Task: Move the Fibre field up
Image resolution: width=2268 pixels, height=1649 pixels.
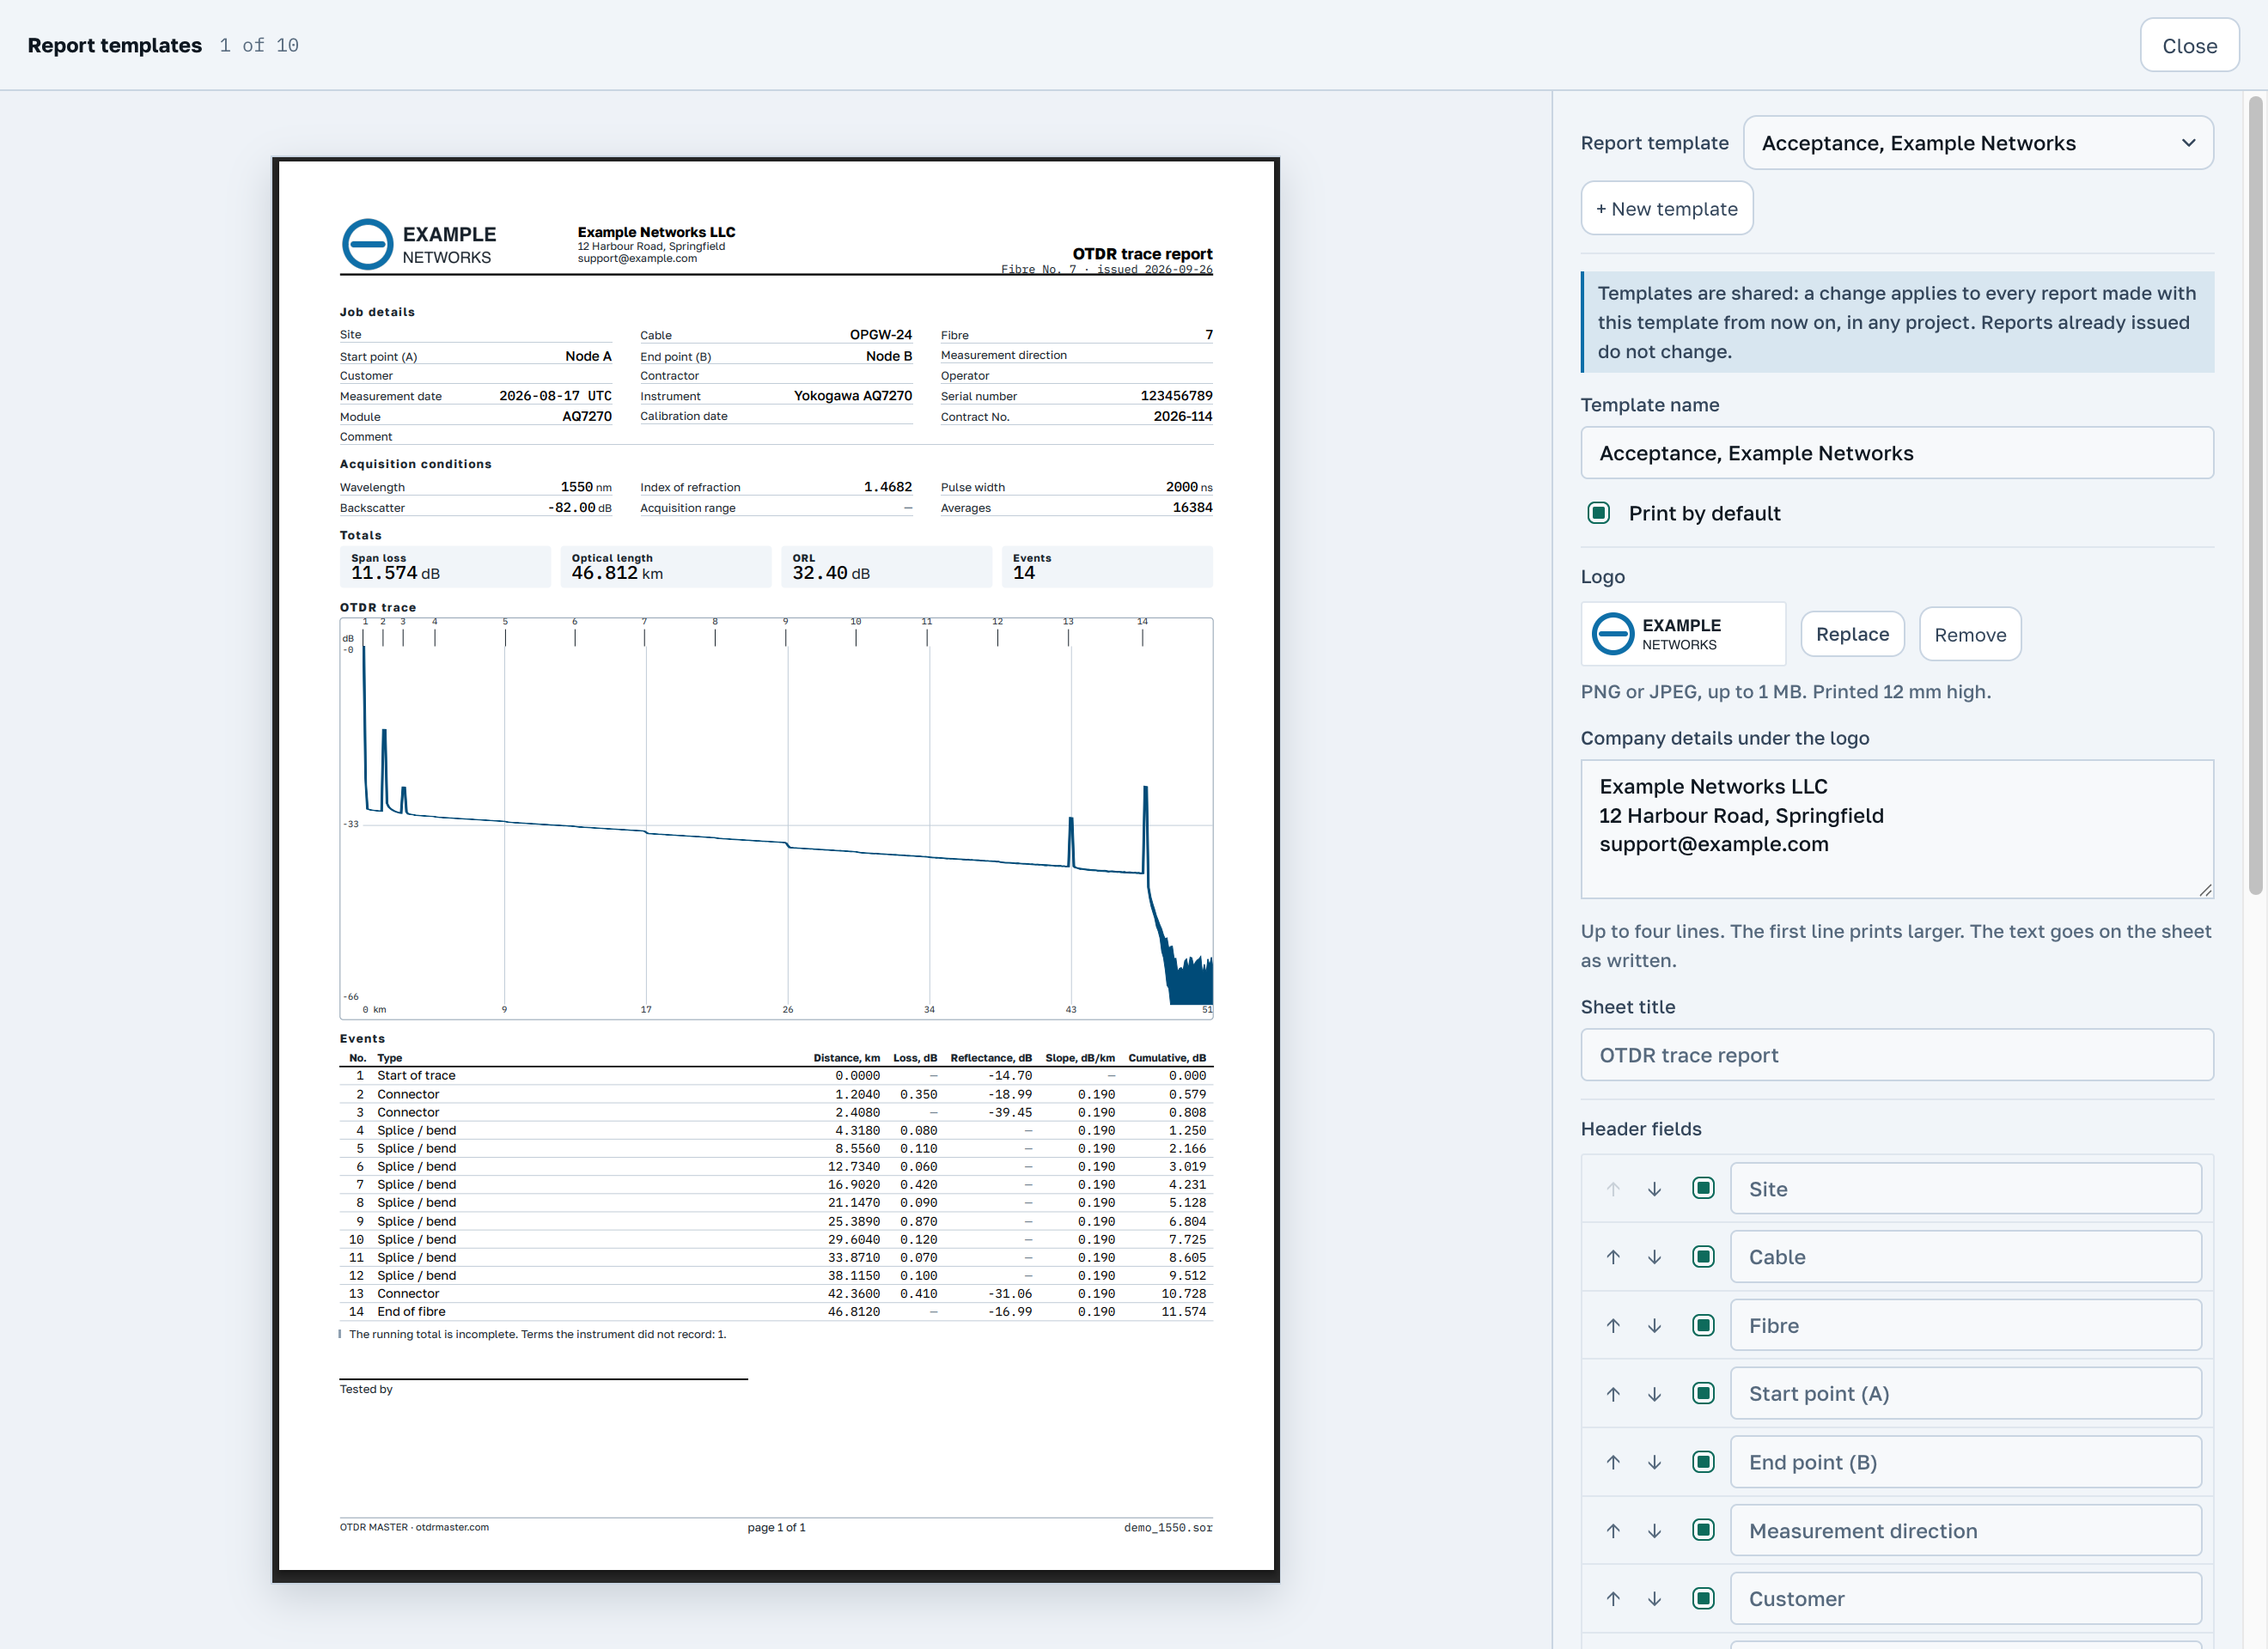Action: click(x=1613, y=1326)
